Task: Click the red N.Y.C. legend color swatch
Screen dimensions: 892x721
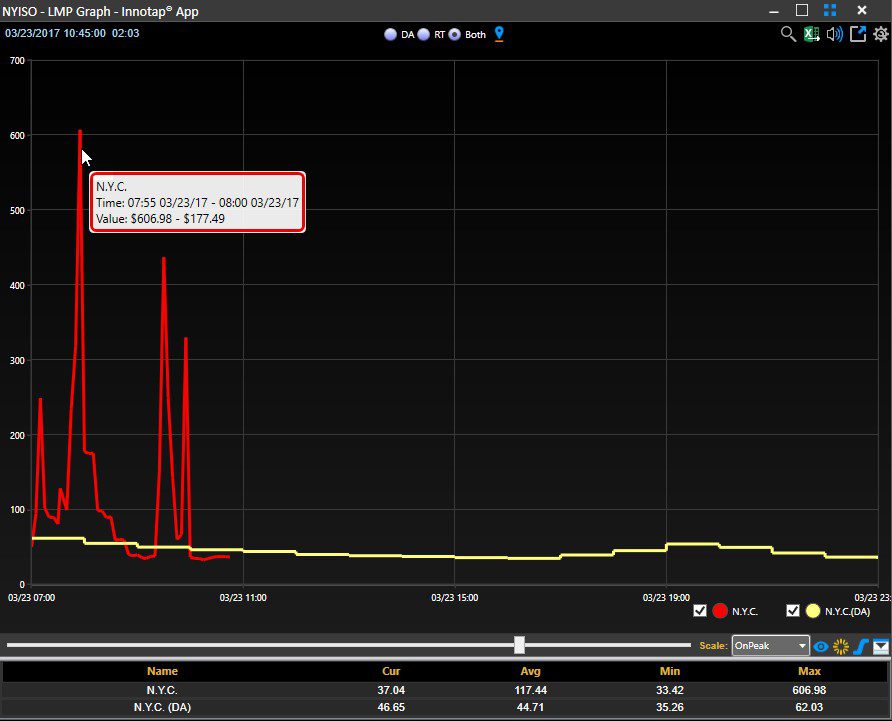Action: tap(720, 611)
